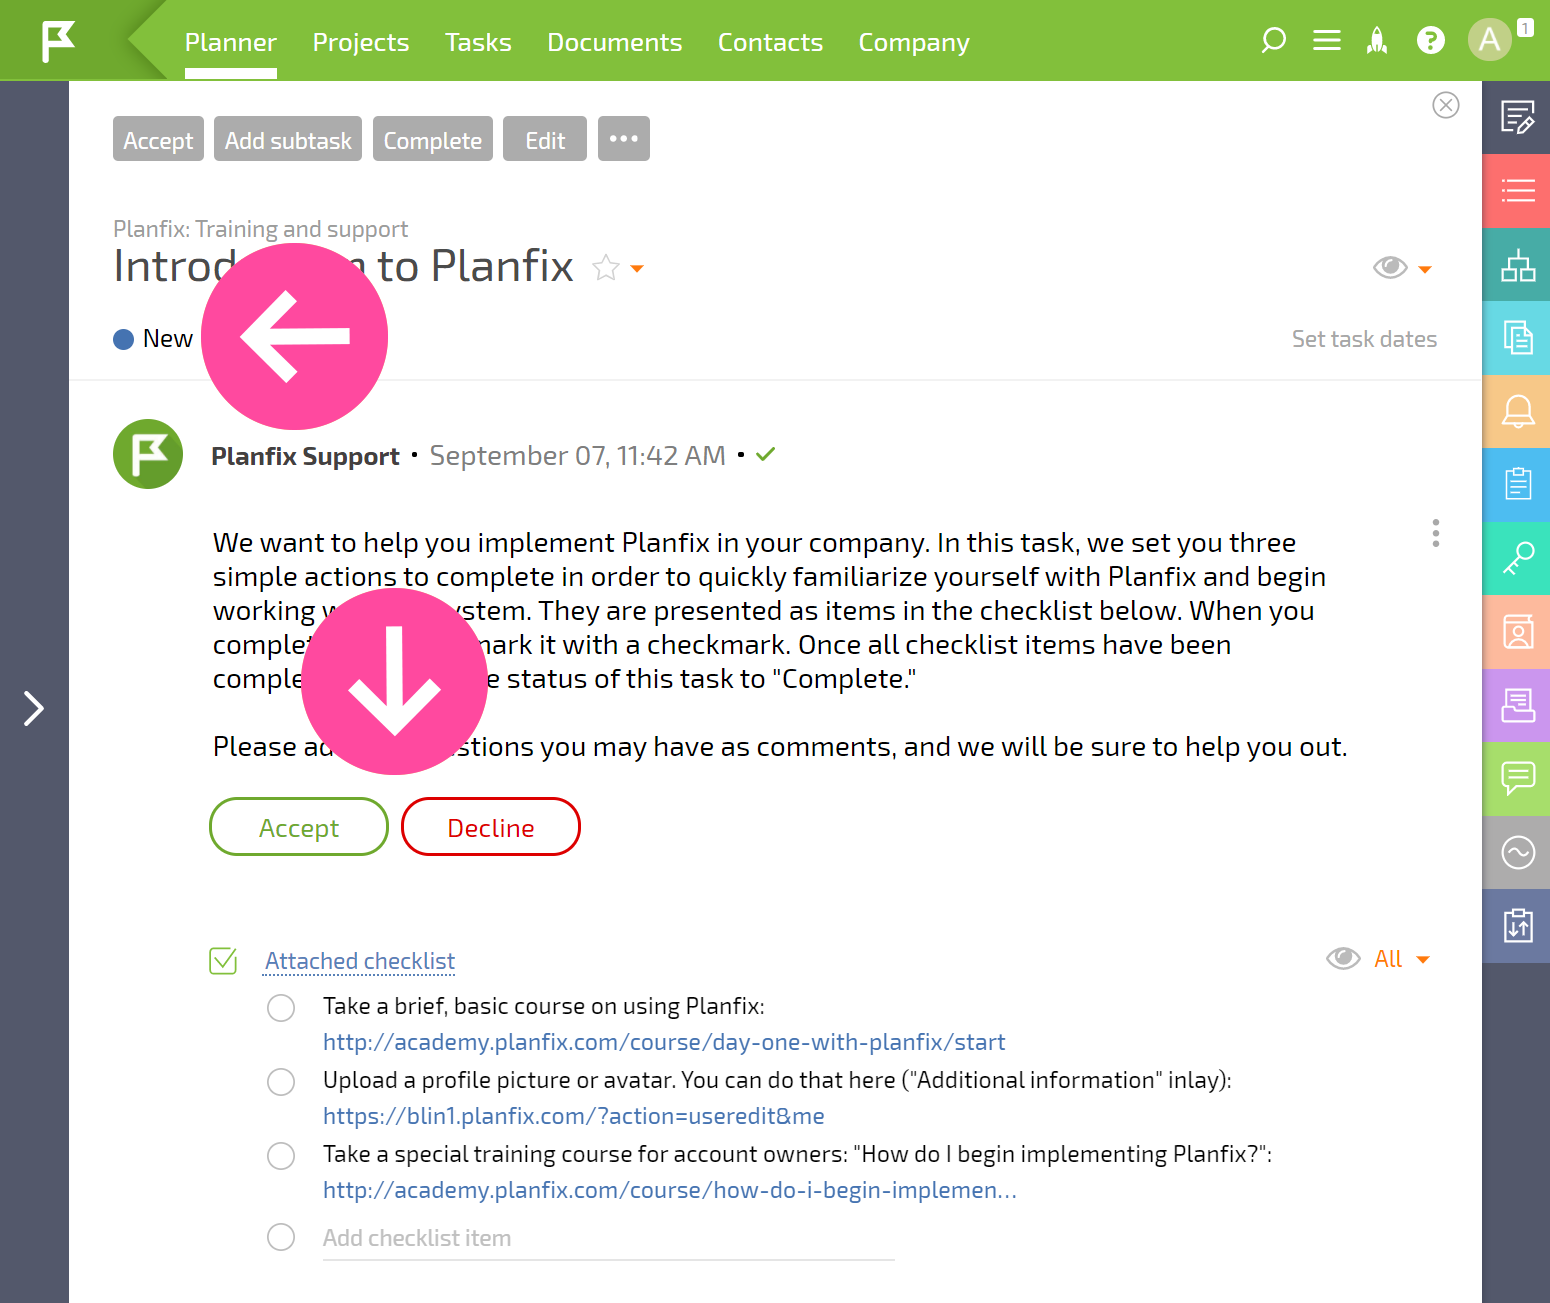
Task: Open the bell notifications sidebar icon
Action: pyautogui.click(x=1517, y=411)
